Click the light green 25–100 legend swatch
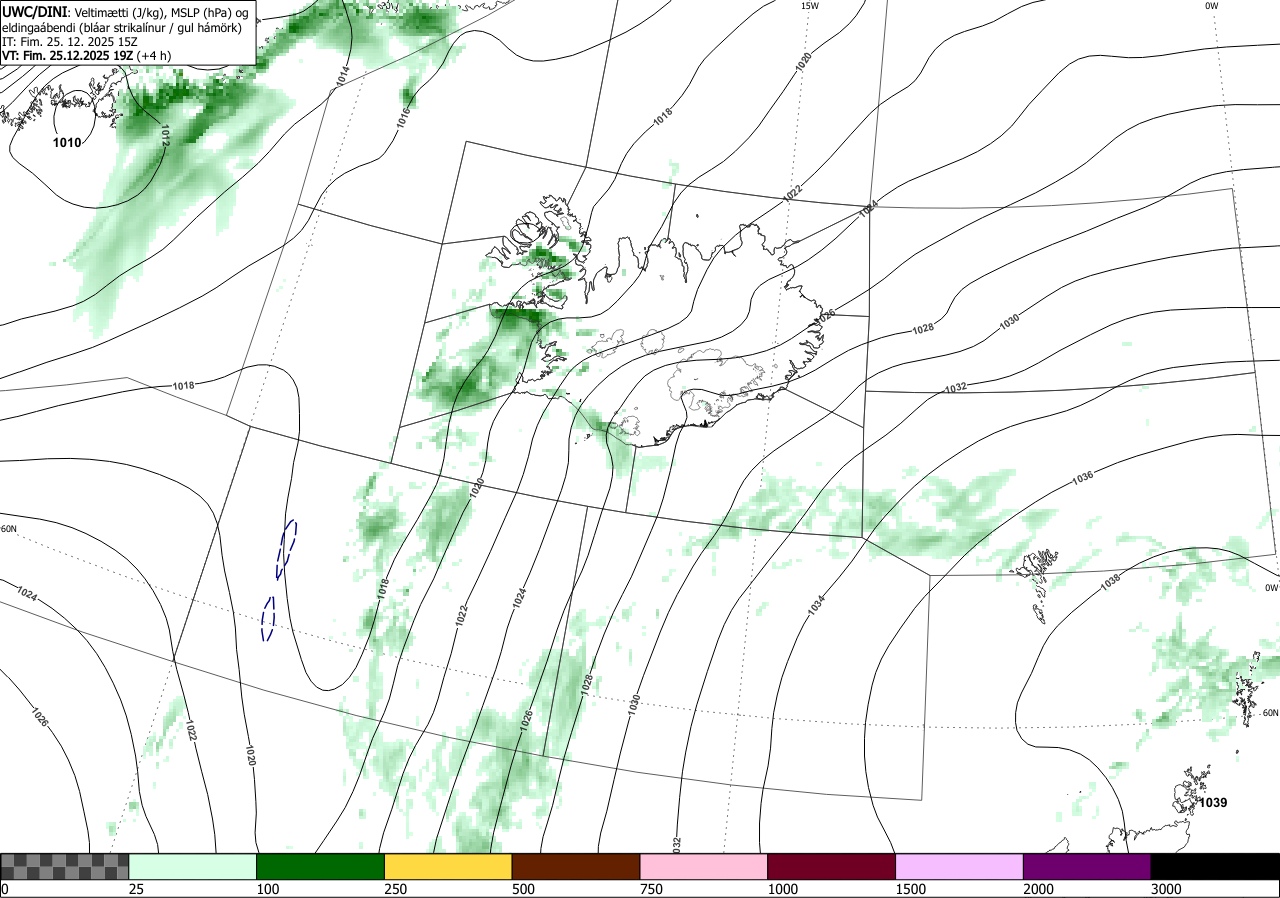Image resolution: width=1280 pixels, height=898 pixels. [x=193, y=866]
